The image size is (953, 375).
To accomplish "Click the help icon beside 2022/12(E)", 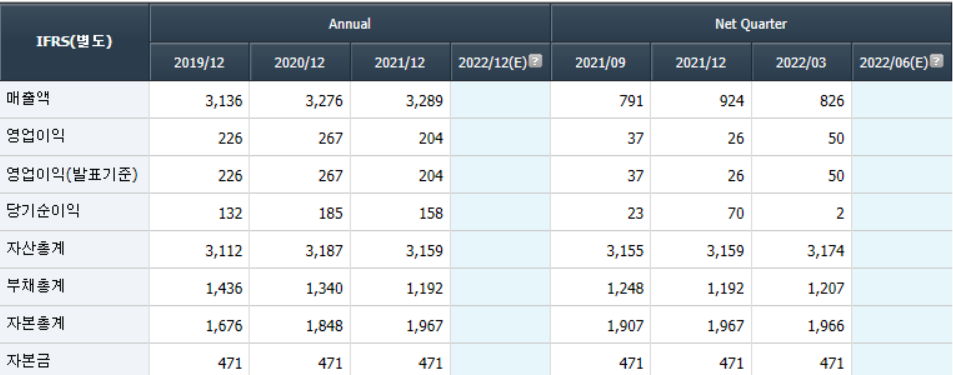I will [x=535, y=61].
